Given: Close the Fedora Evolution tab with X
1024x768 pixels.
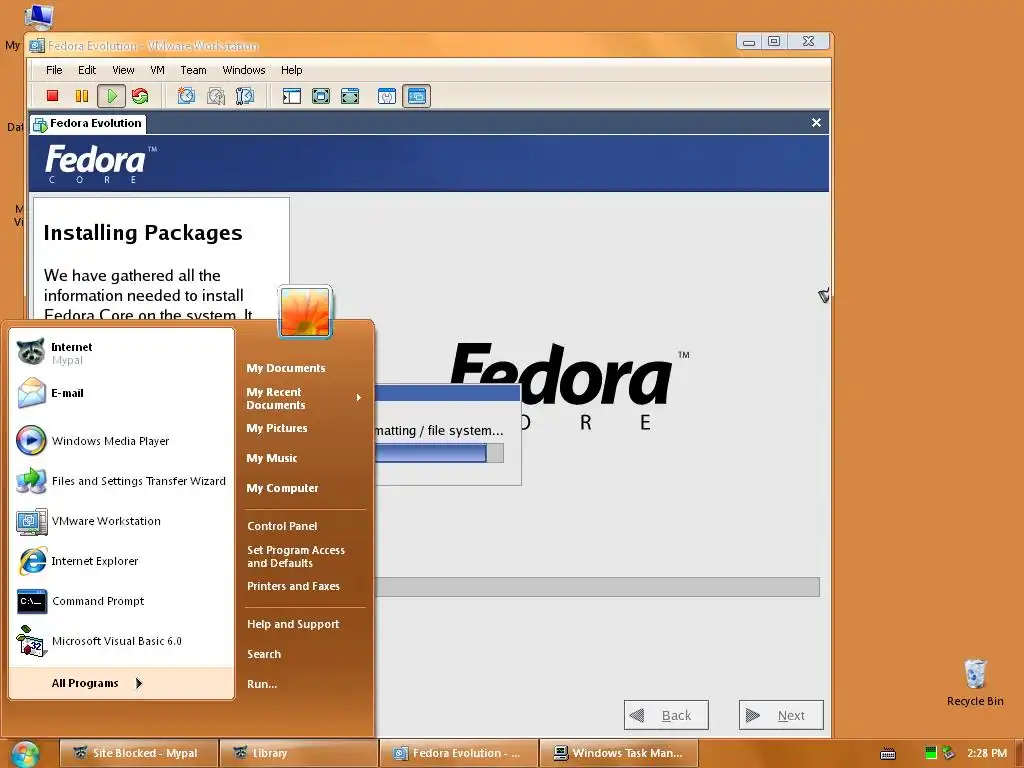Looking at the screenshot, I should pos(816,123).
